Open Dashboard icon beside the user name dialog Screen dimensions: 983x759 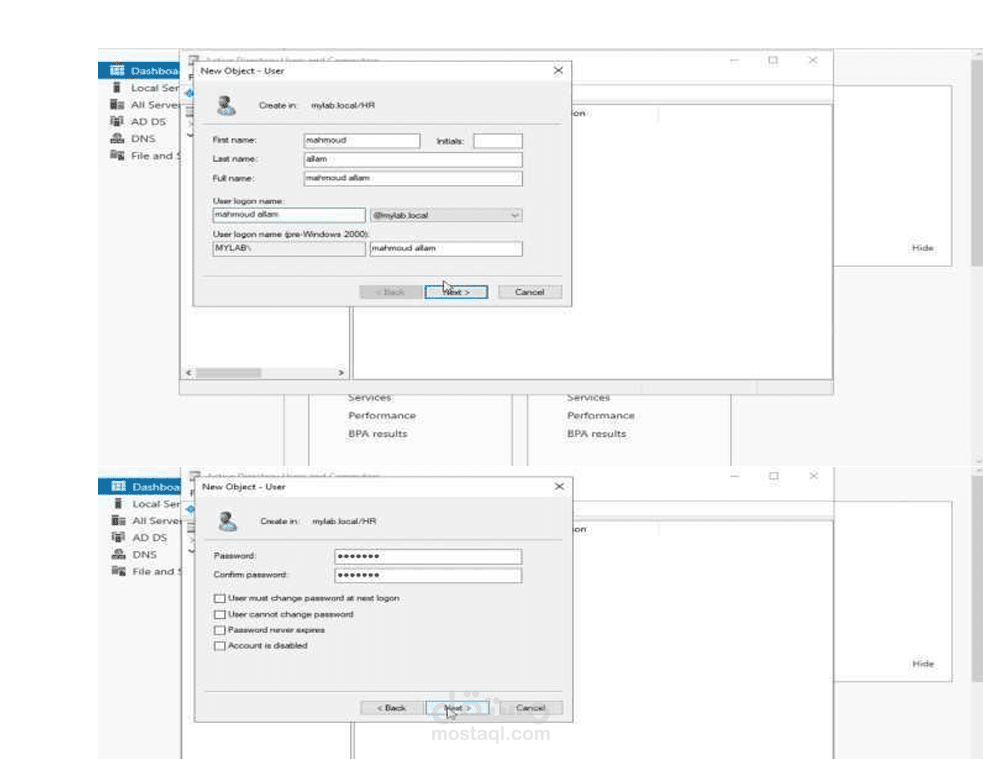(x=117, y=70)
